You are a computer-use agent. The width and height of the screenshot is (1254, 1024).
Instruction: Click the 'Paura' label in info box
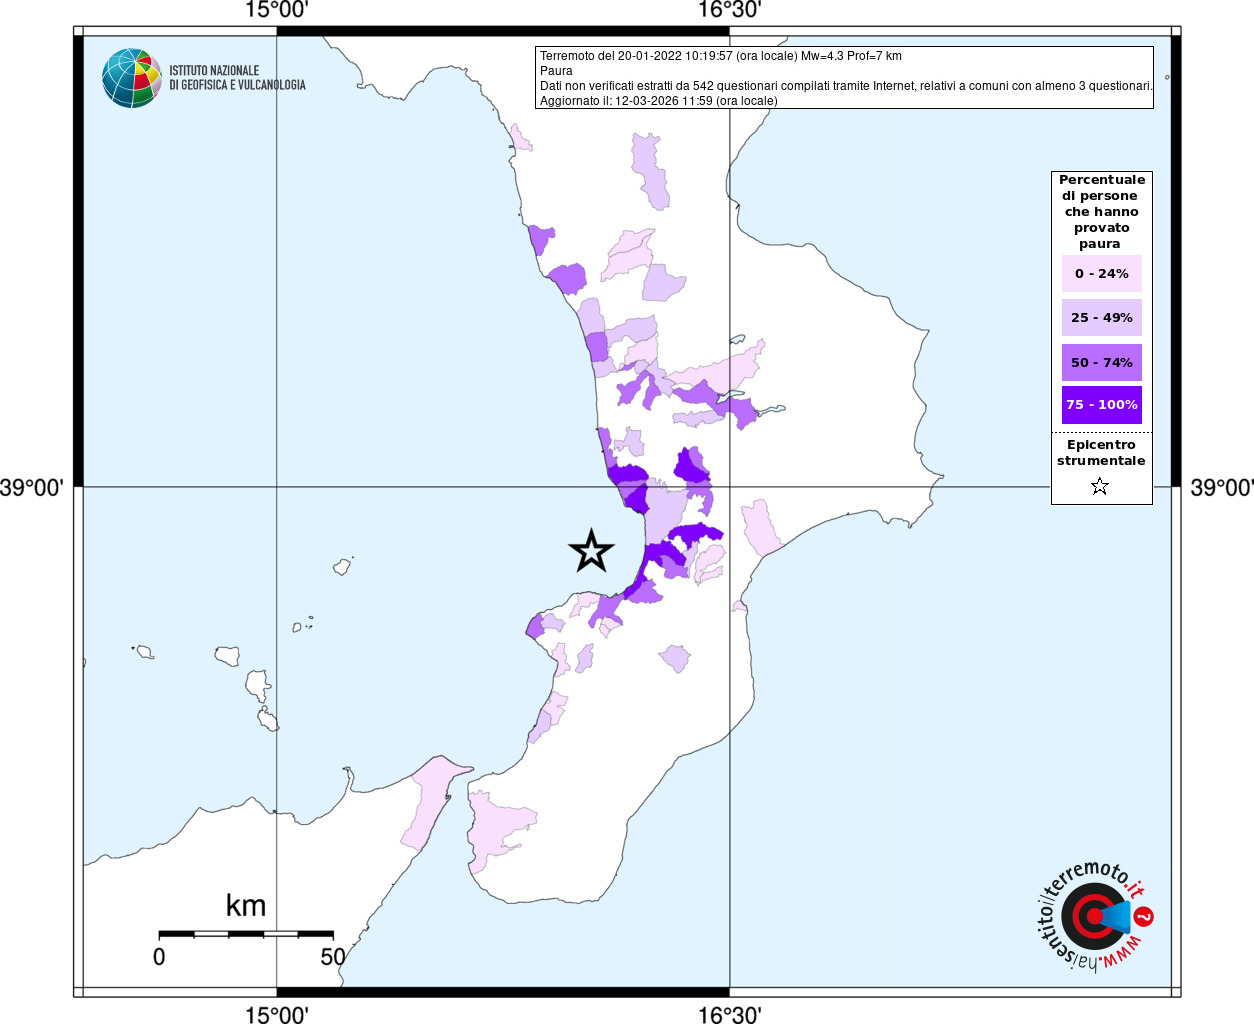pos(556,71)
